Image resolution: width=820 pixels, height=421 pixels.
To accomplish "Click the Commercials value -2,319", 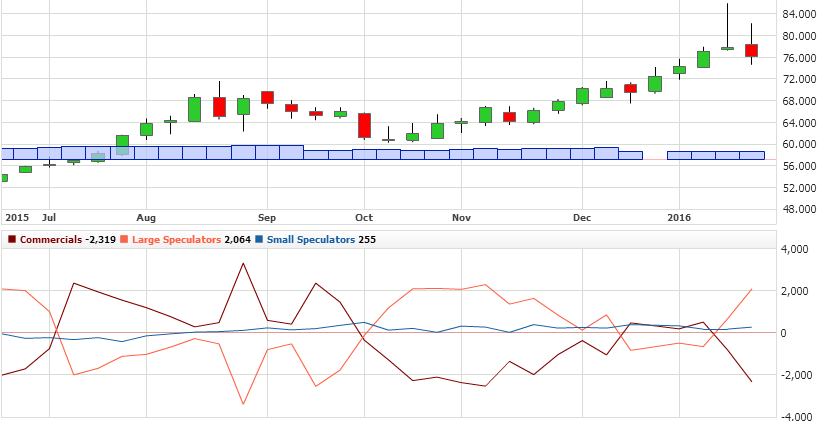I will (x=99, y=240).
